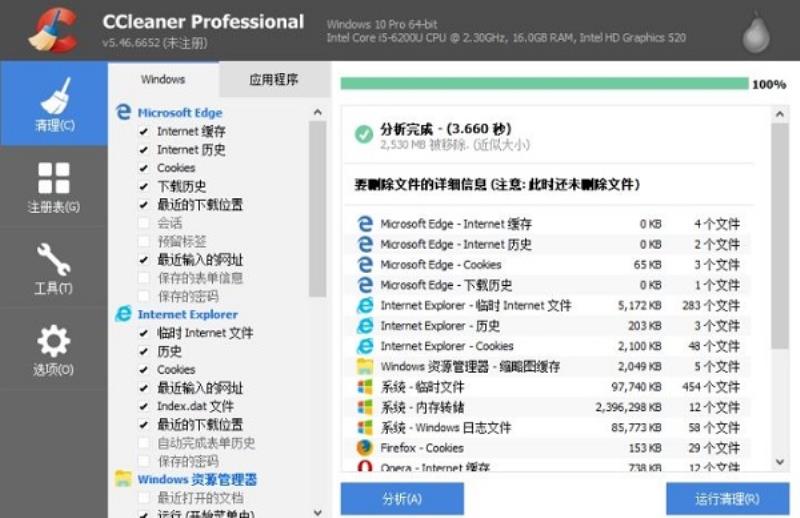Viewport: 800px width, 518px height.
Task: Click Firefox icon for Firefox Cookies result
Action: click(365, 448)
